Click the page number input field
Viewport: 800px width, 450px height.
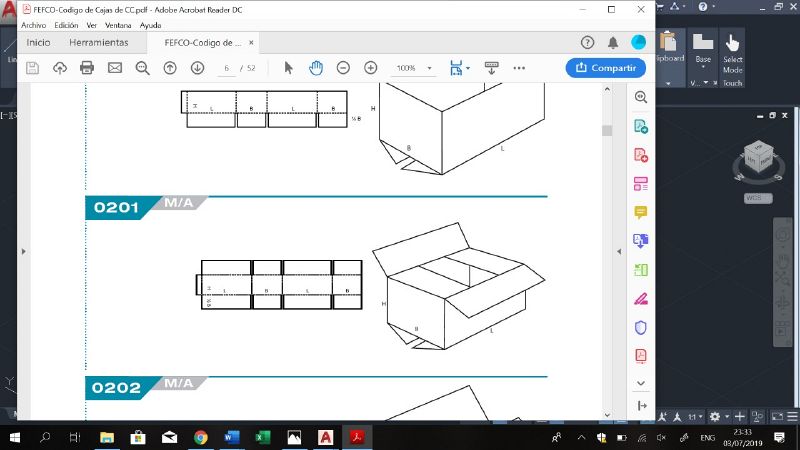click(227, 68)
